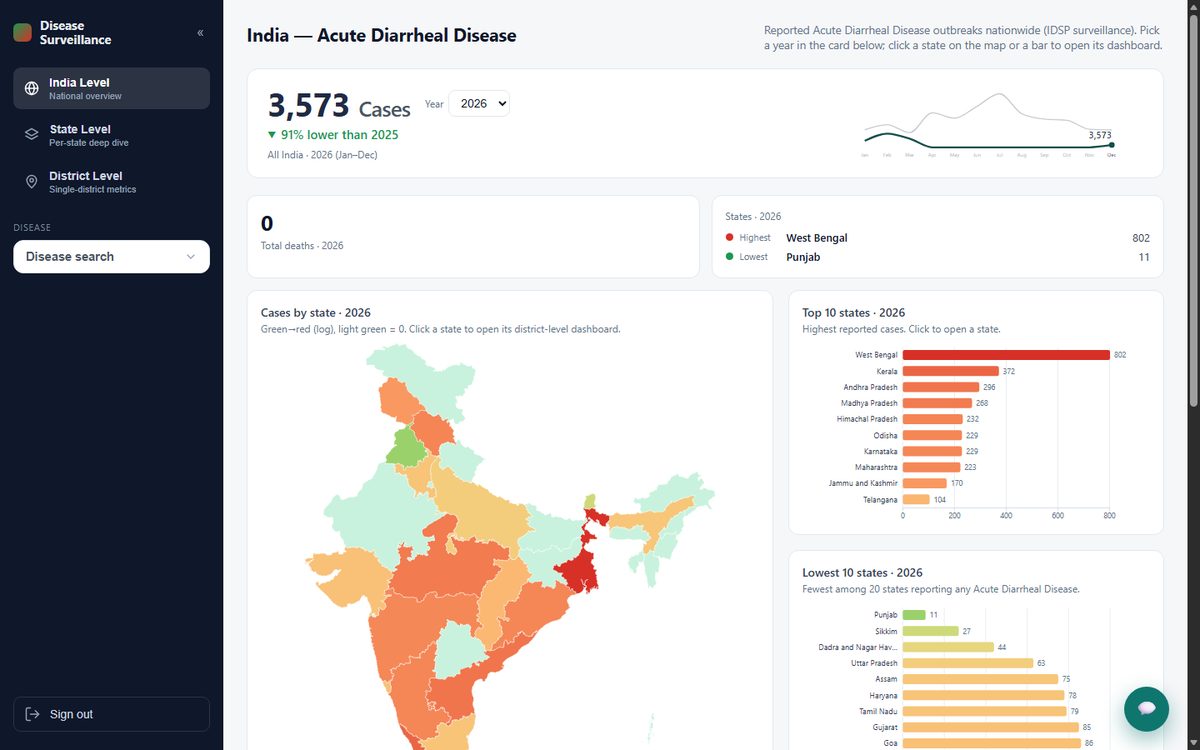
Task: Click the Punjab bar in Lowest 10 chart
Action: coord(914,615)
